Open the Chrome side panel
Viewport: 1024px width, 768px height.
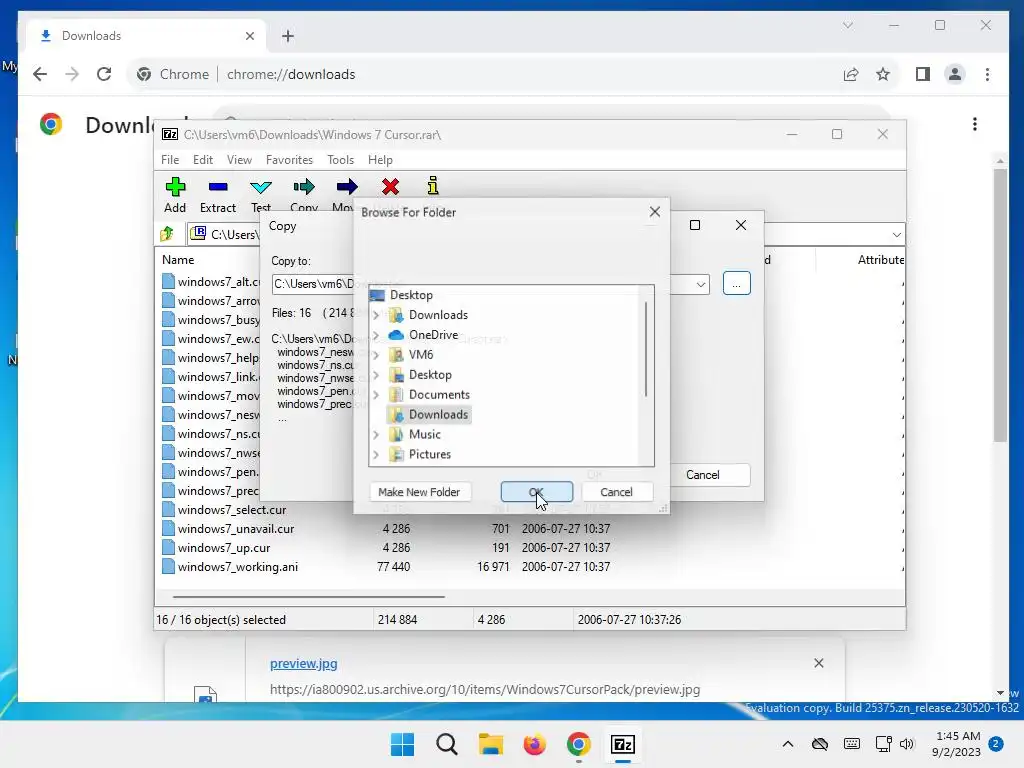tap(922, 74)
